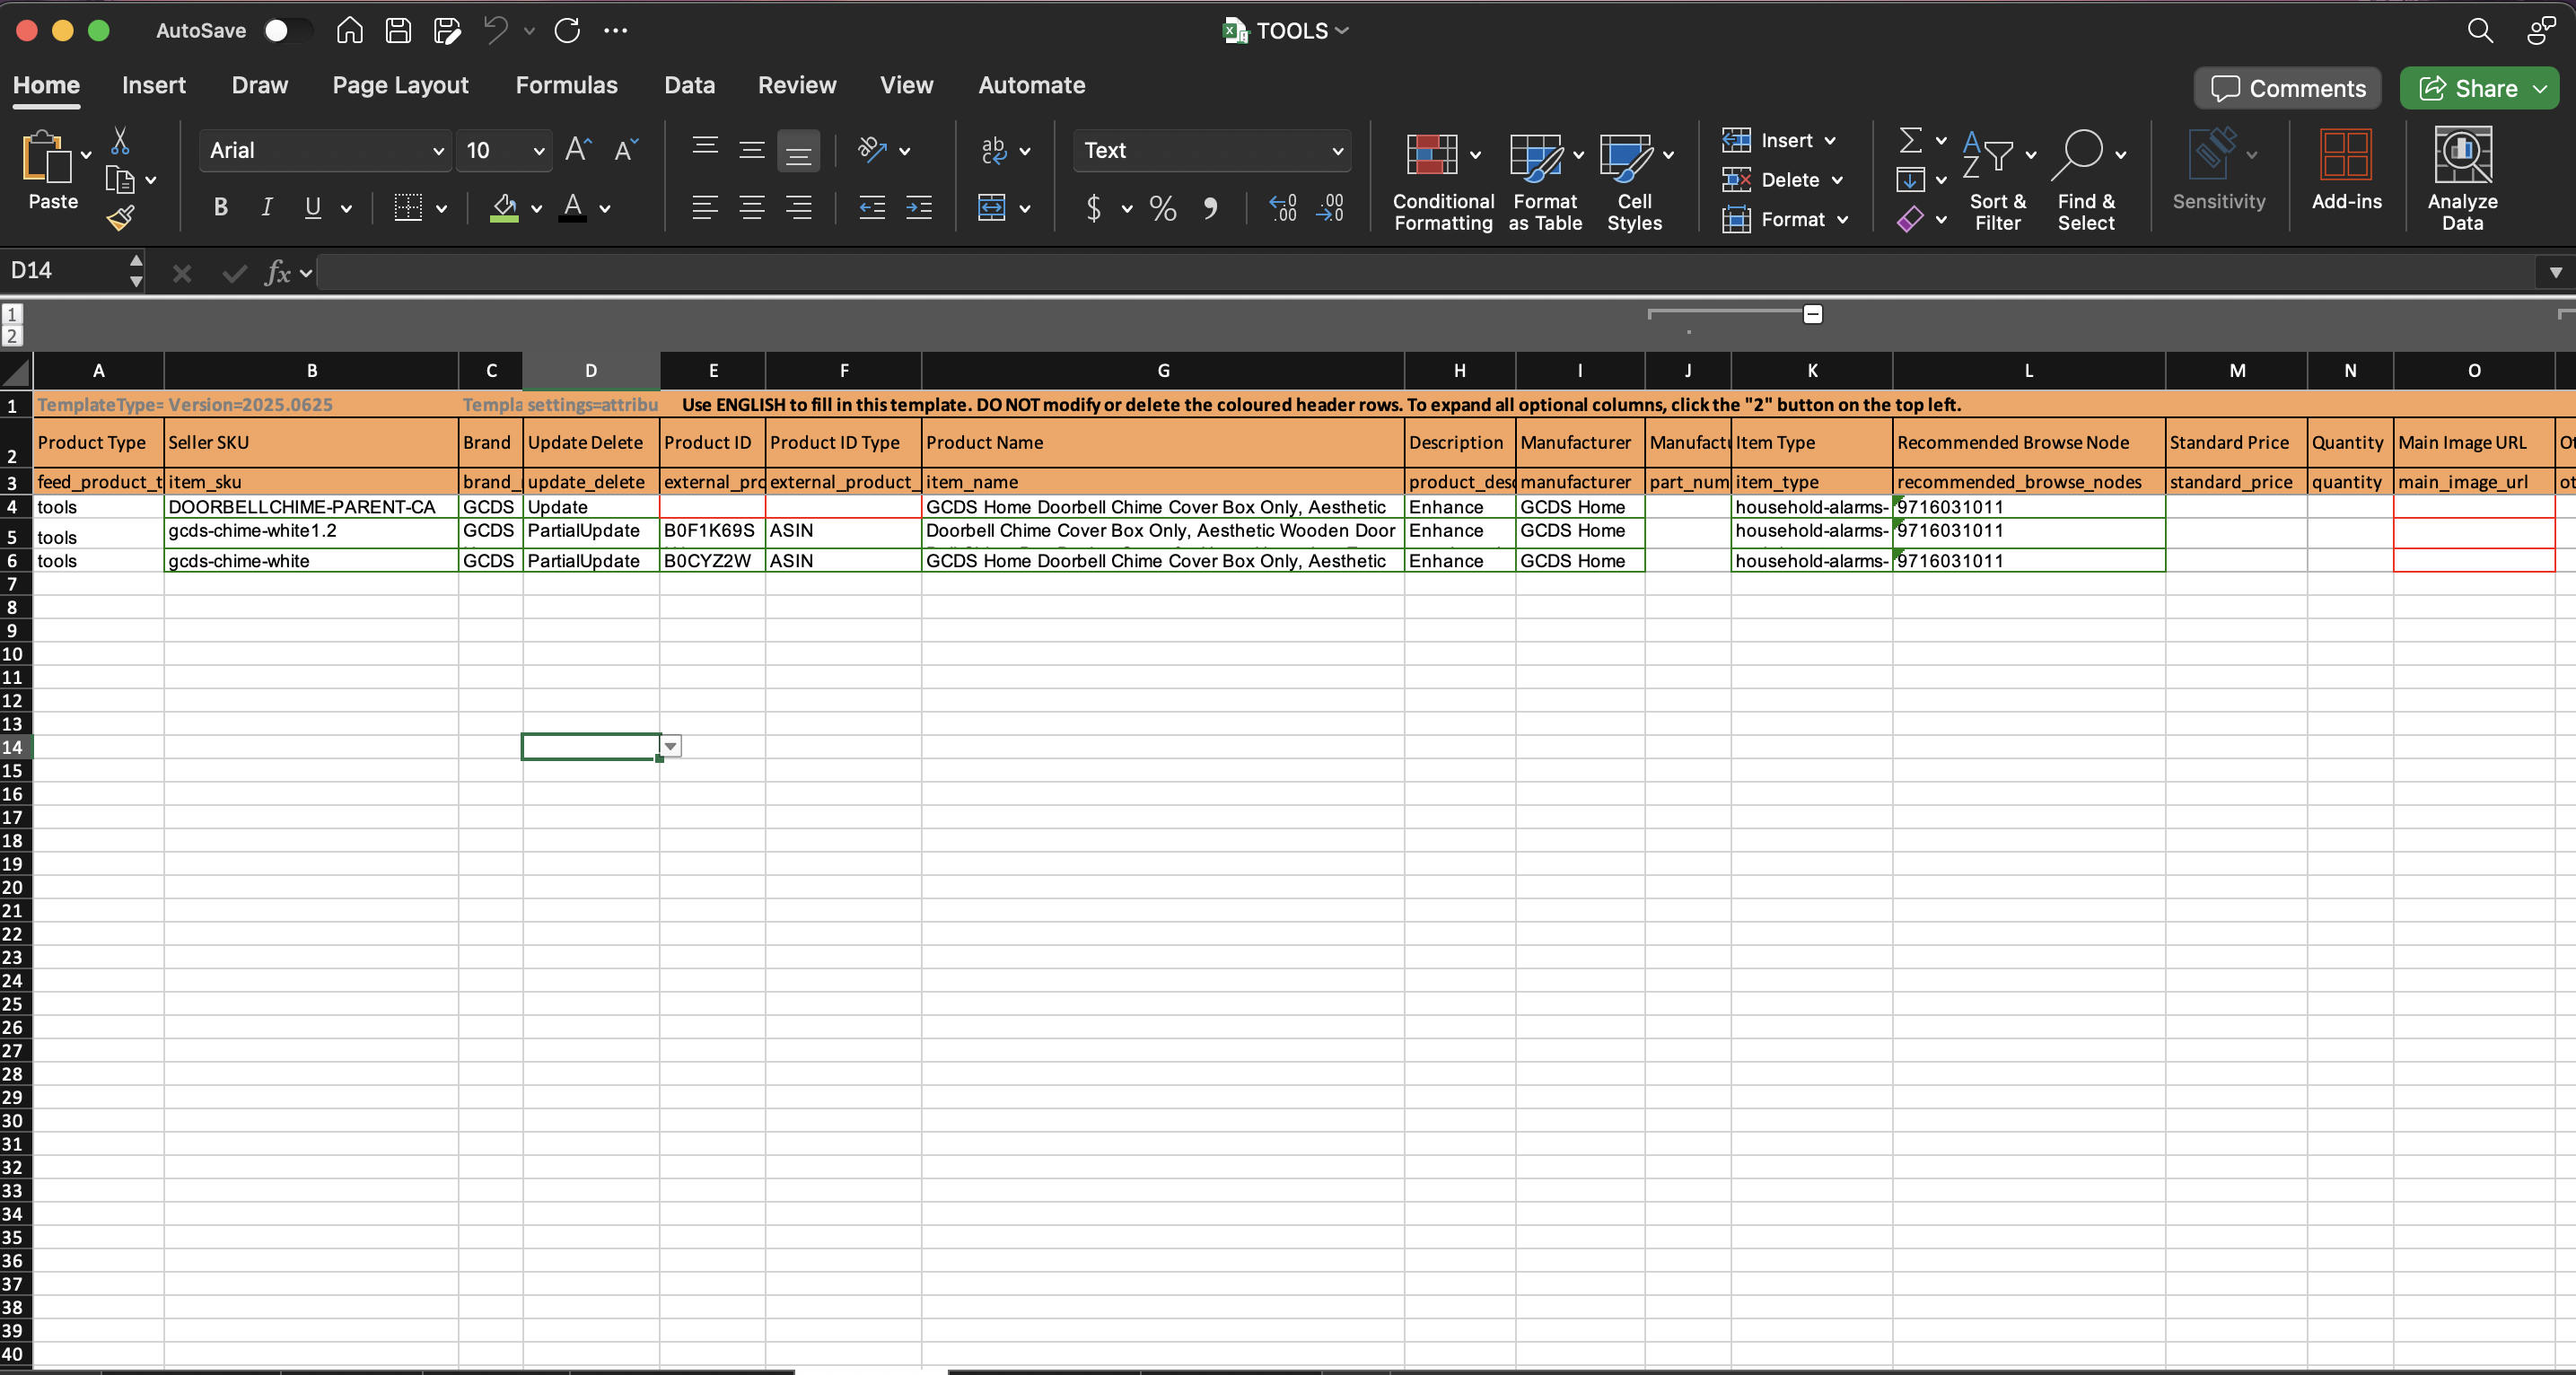This screenshot has width=2576, height=1375.
Task: Open the Formulas ribbon tab
Action: point(566,85)
